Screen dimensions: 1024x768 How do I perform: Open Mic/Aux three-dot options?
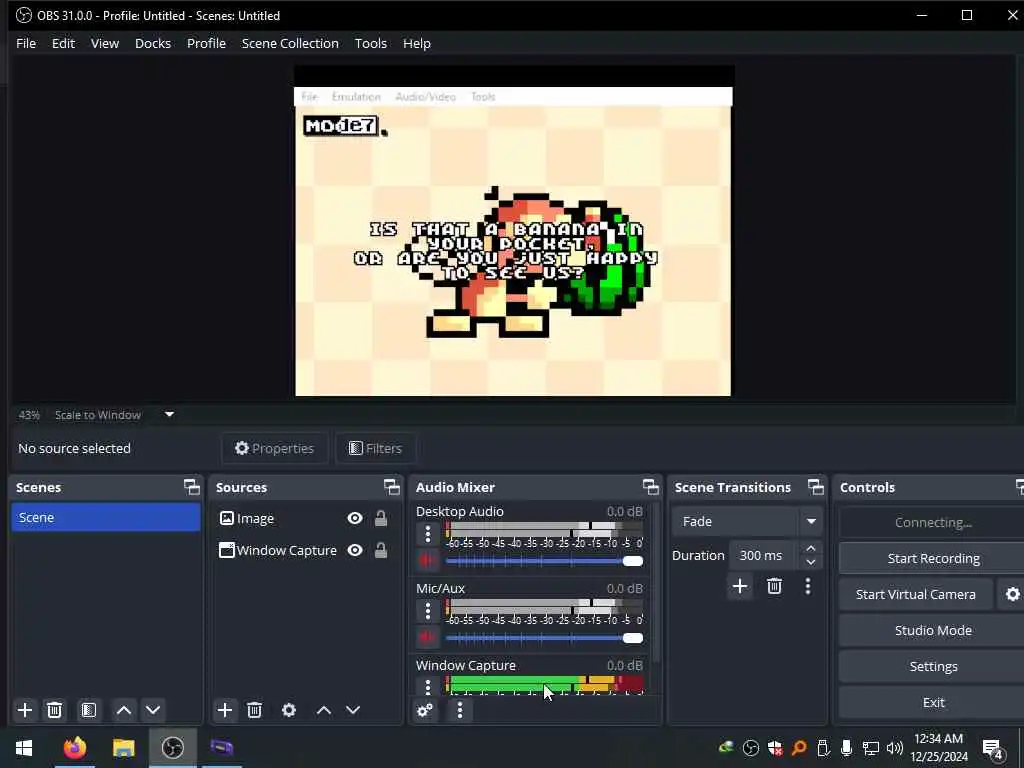pos(428,611)
